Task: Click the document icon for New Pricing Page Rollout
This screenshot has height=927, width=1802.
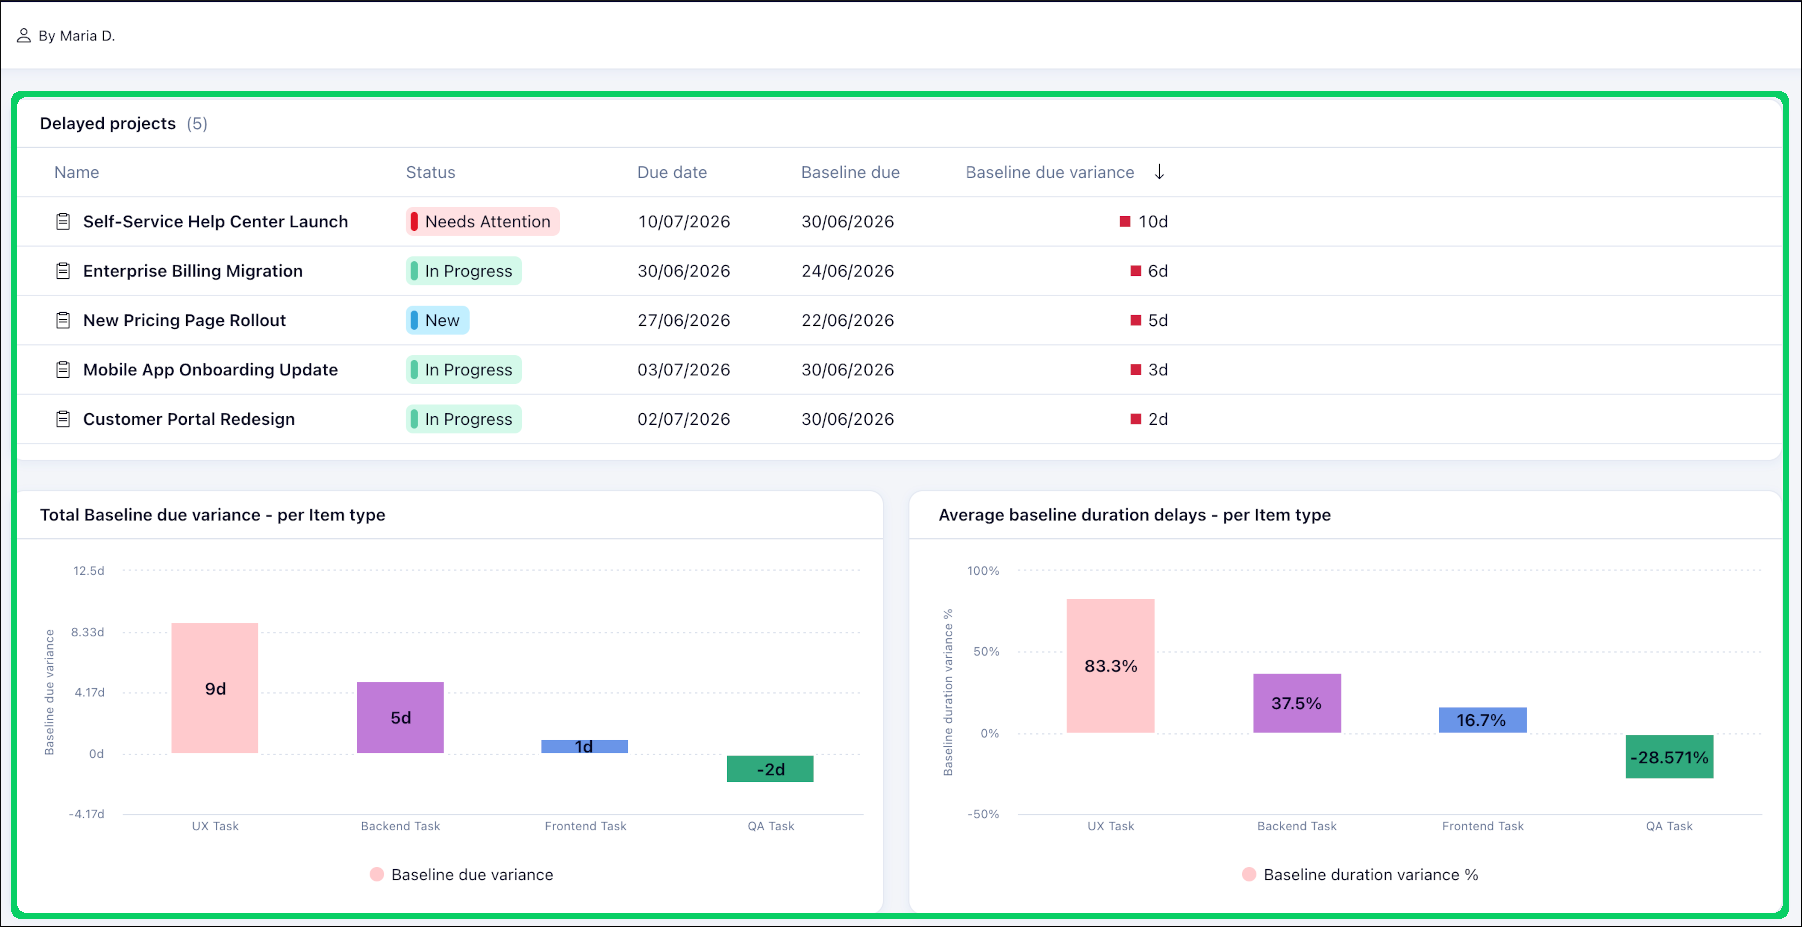Action: coord(63,320)
